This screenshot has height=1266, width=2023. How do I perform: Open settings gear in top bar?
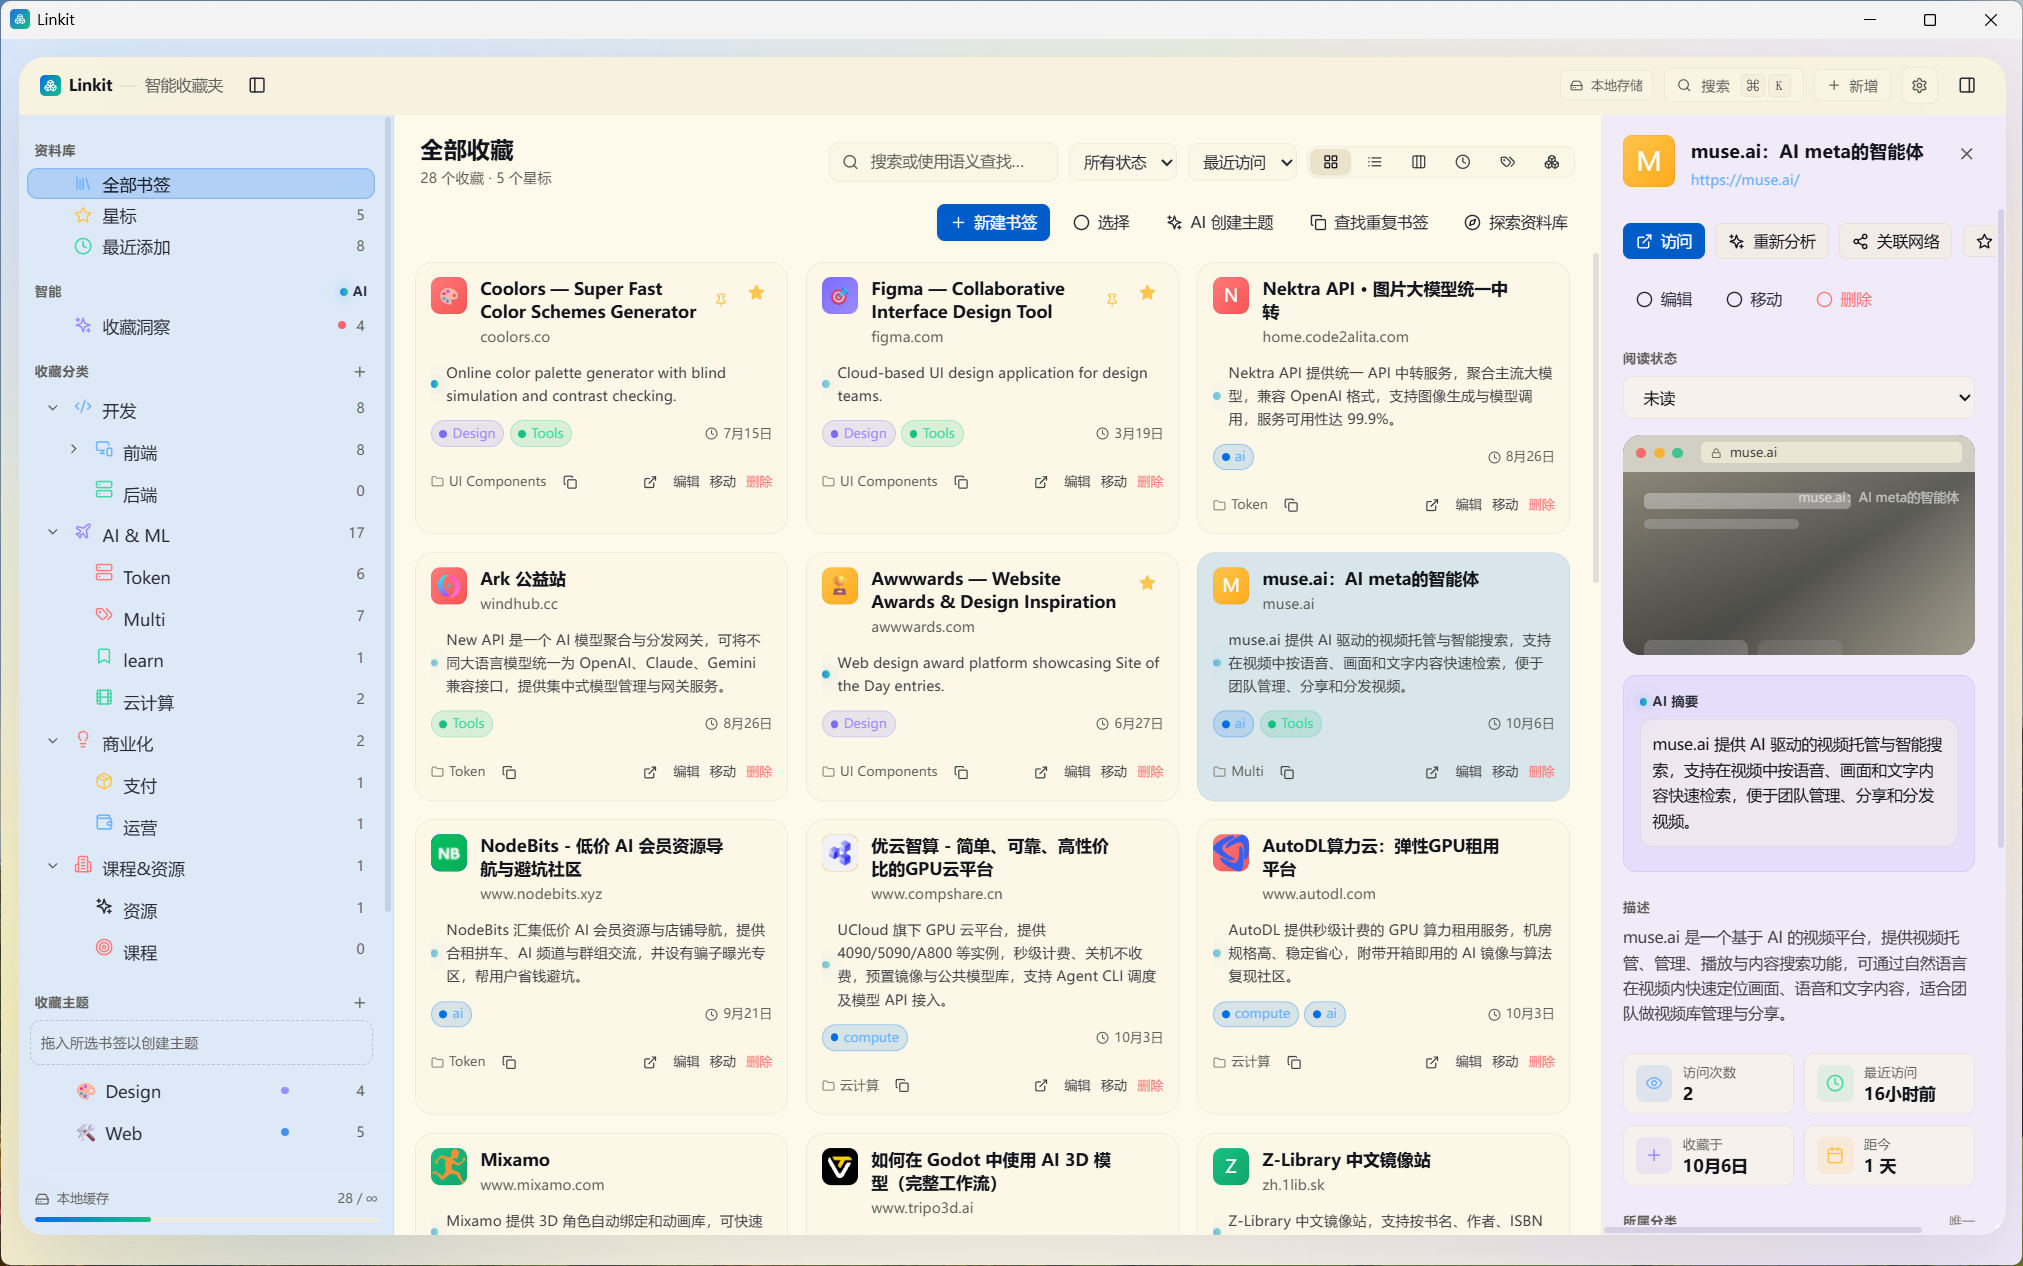(1919, 85)
